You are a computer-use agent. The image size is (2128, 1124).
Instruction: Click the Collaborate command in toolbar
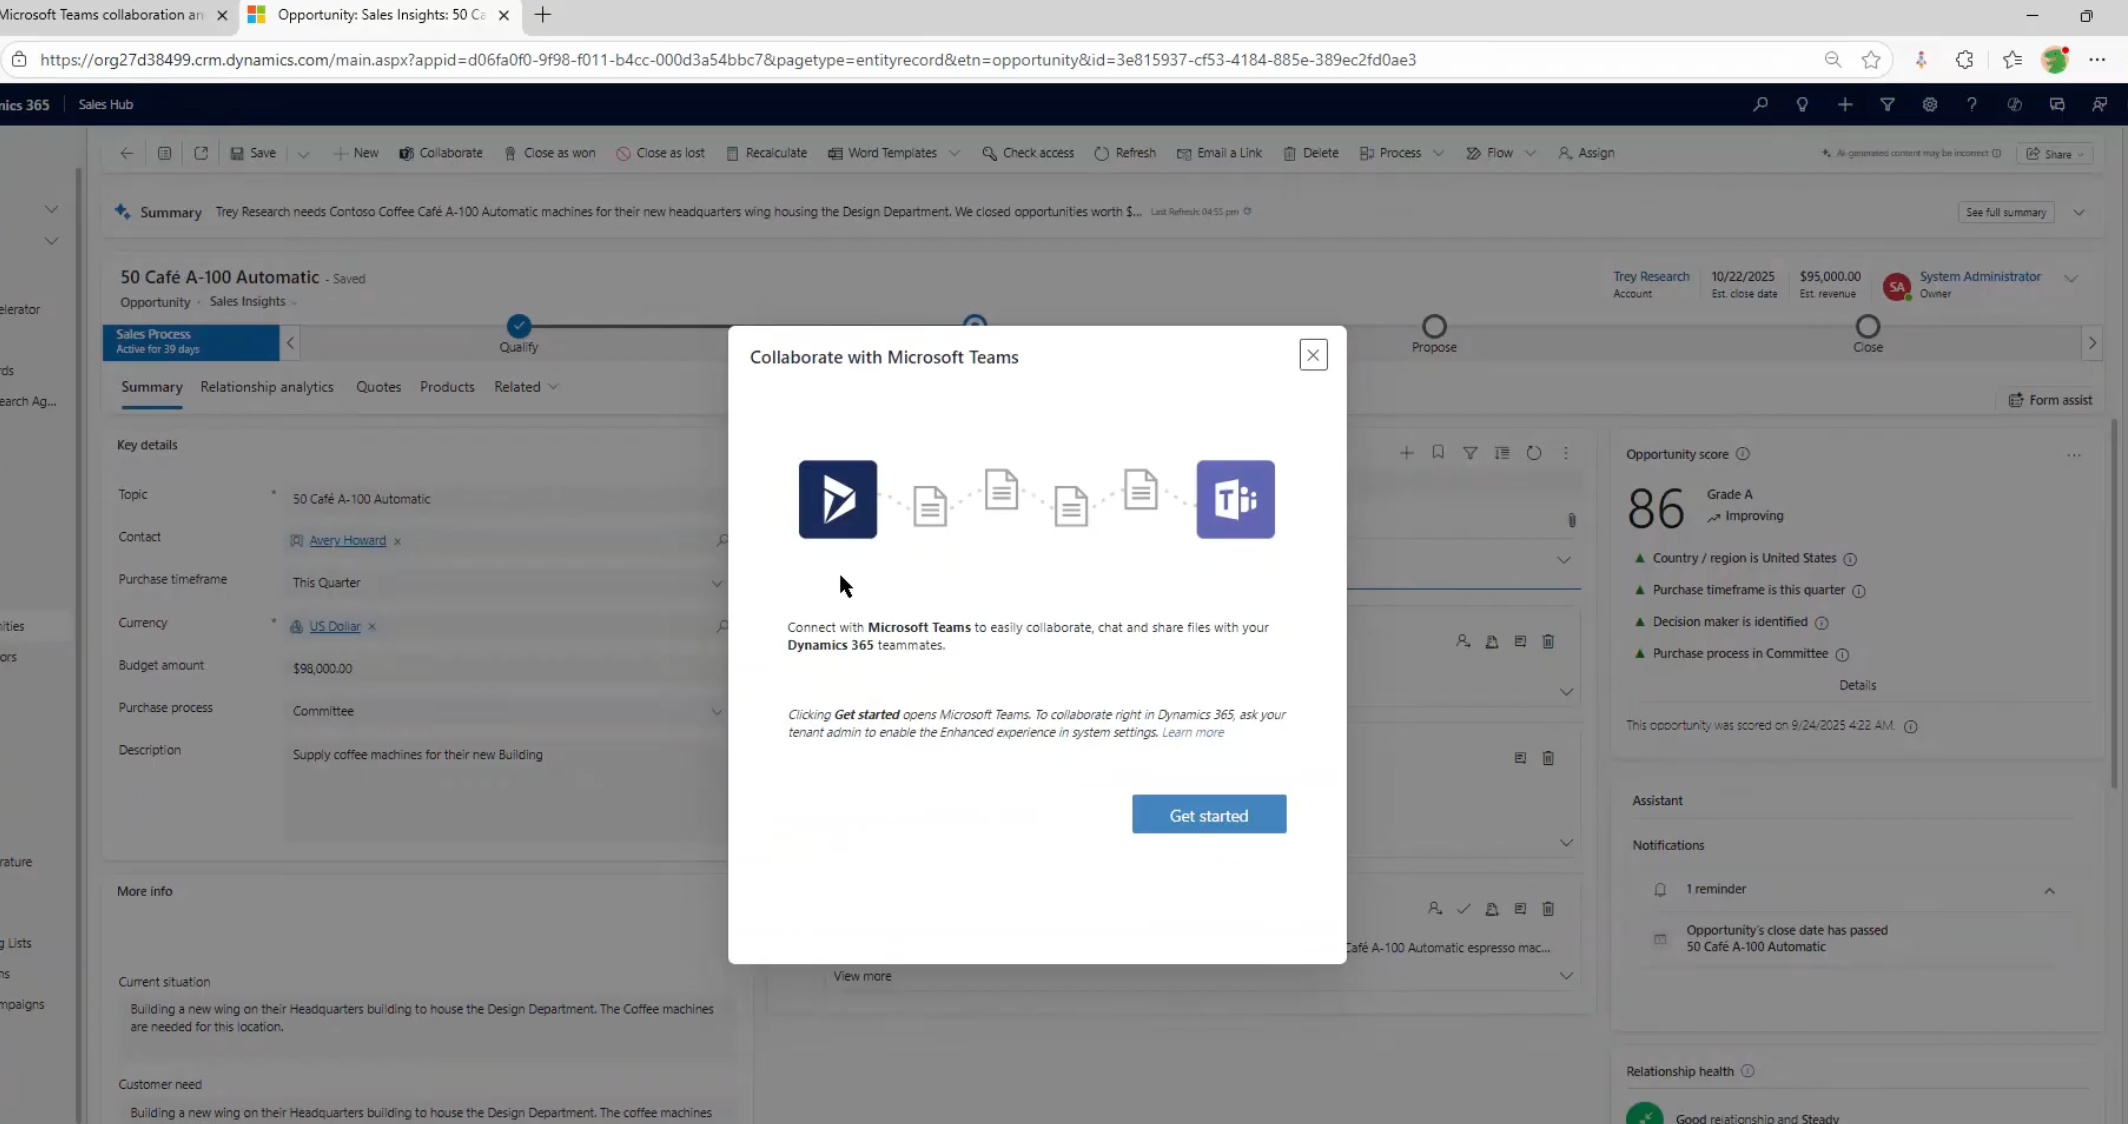tap(441, 153)
